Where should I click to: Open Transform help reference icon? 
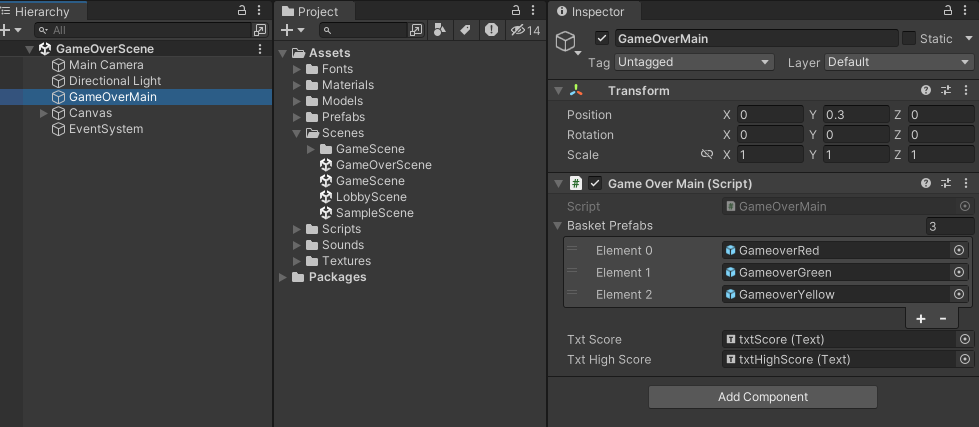(926, 91)
